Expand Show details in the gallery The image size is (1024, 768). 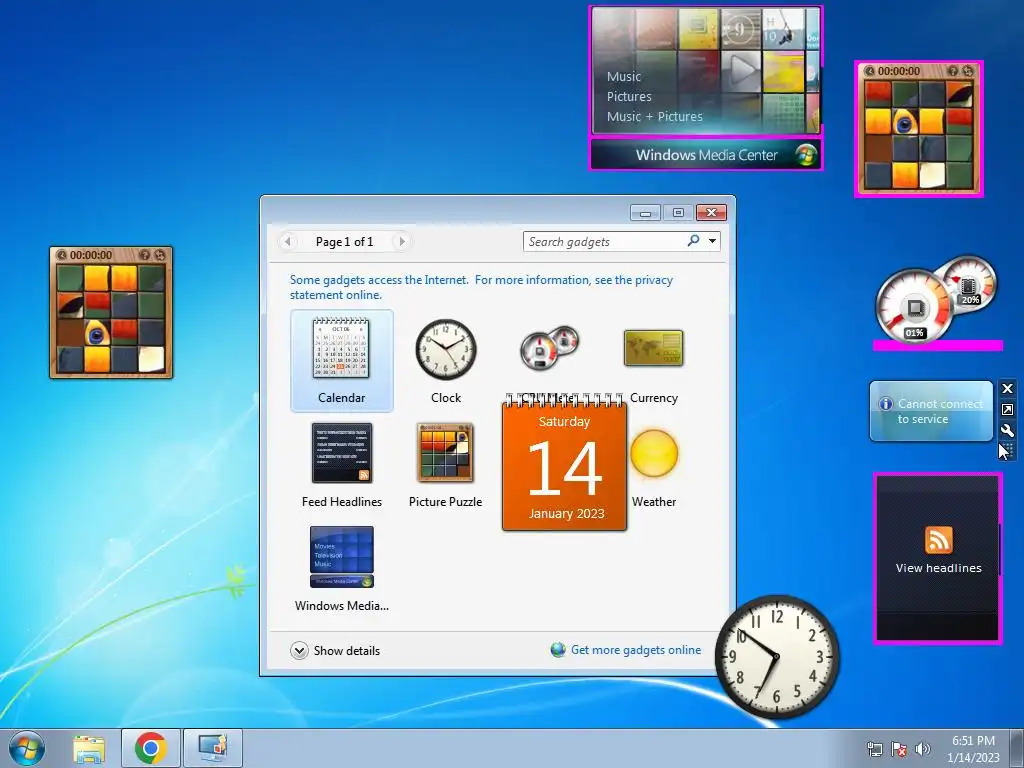(335, 650)
